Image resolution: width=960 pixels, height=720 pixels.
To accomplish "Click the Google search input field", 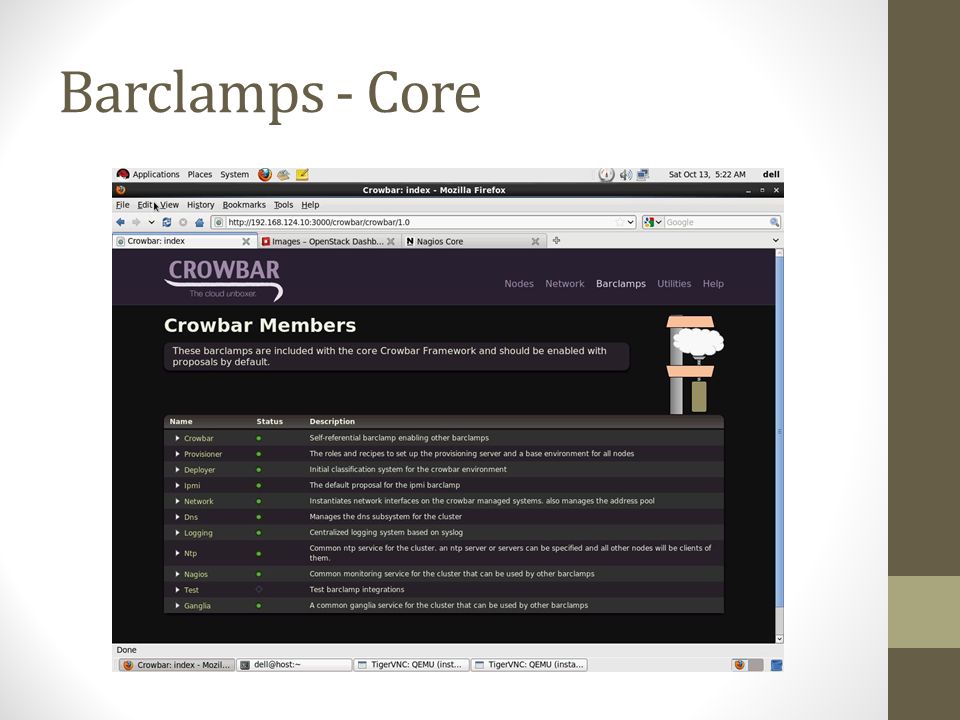I will coord(716,222).
